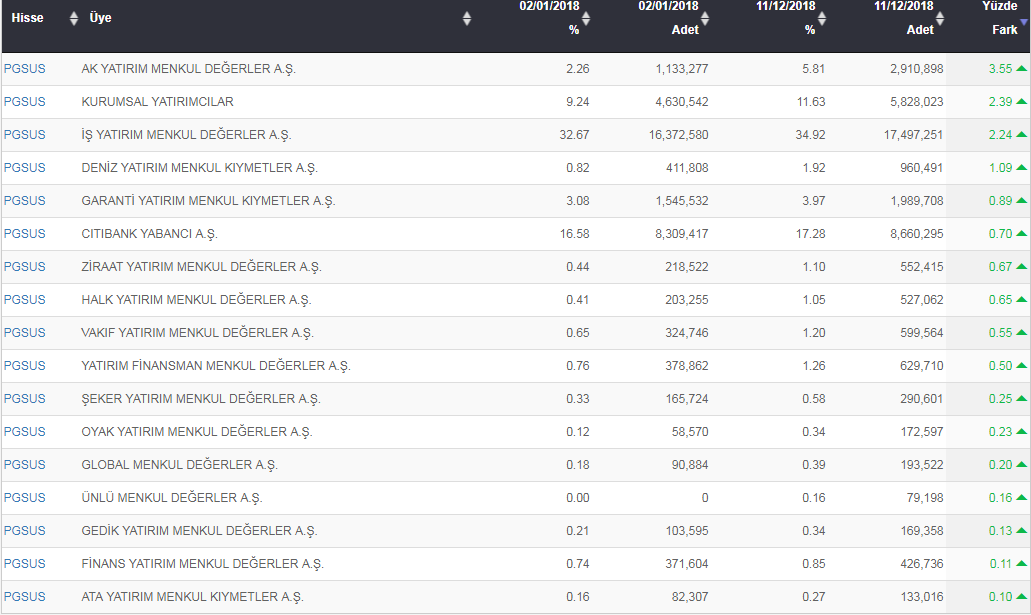Screen dimensions: 1031x615
Task: Open PGSUS link in DENİZ YATIRIM row
Action: [24, 168]
